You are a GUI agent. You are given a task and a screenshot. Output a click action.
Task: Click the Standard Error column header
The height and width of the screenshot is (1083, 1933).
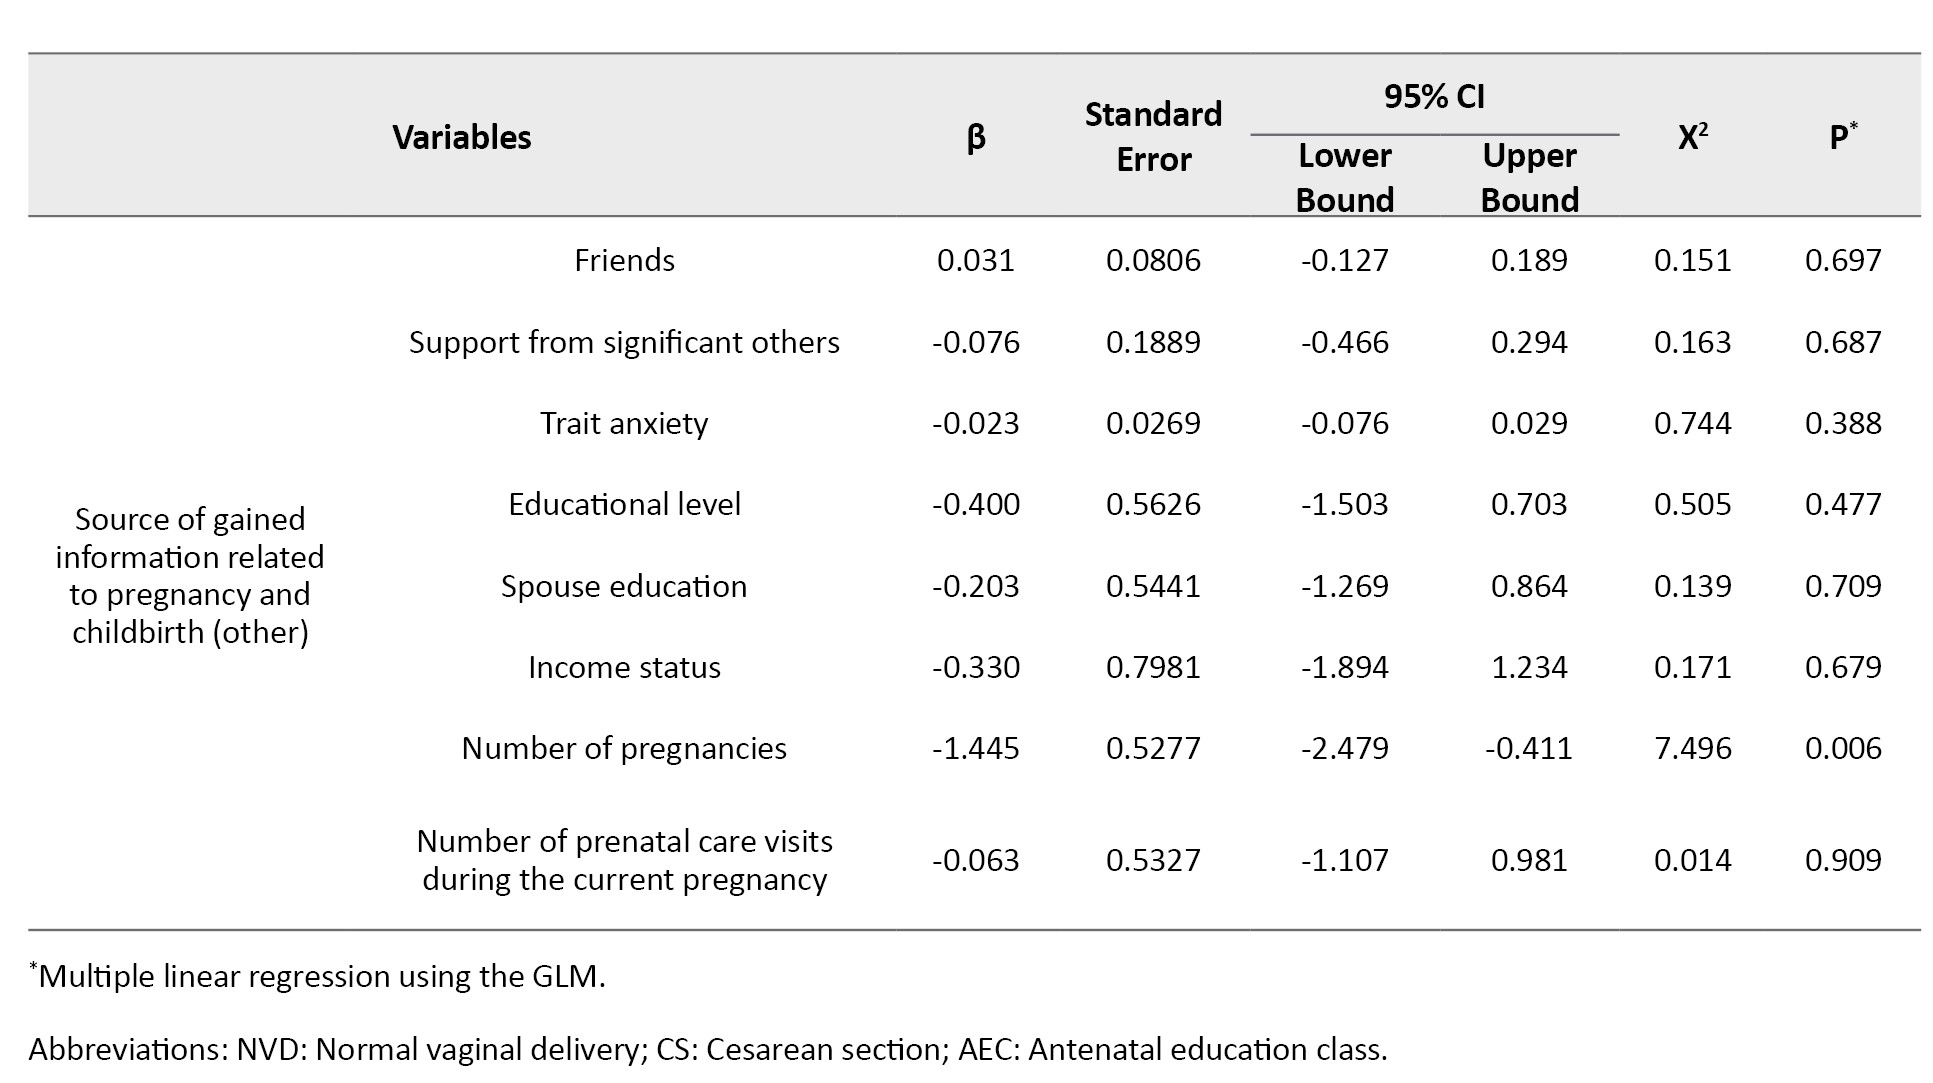click(1153, 137)
